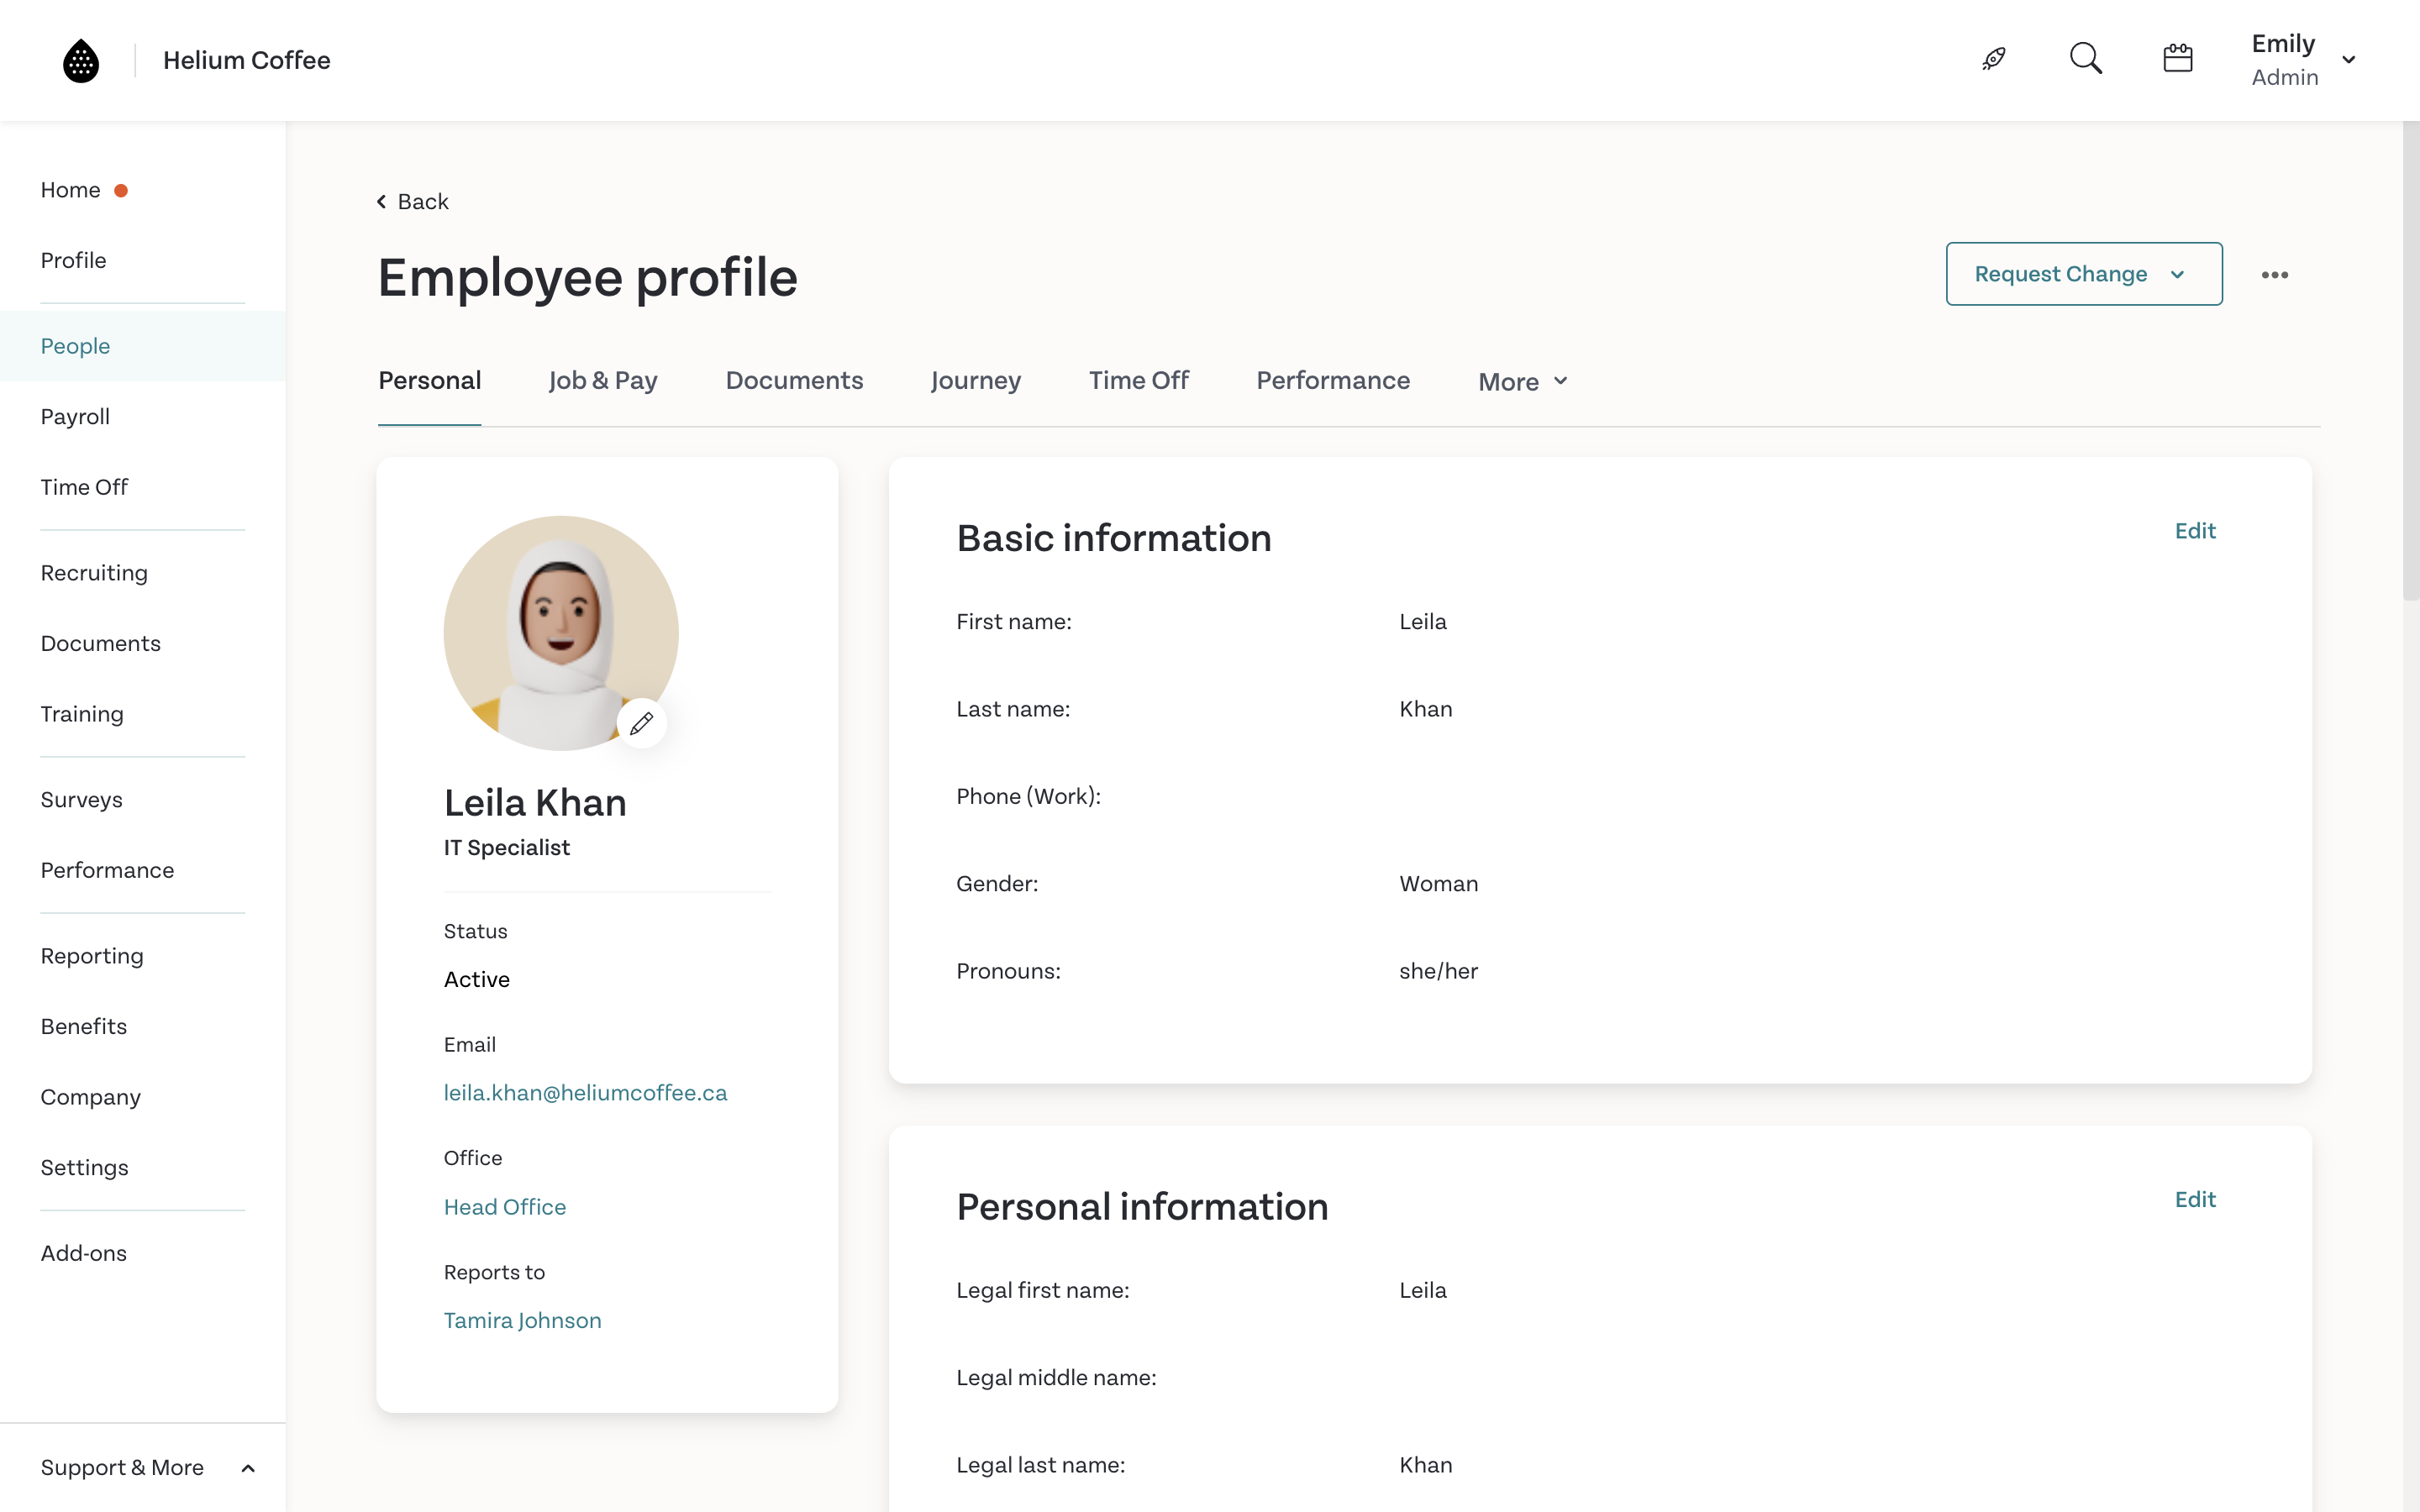This screenshot has height=1512, width=2420.
Task: Click the pencil icon on profile photo
Action: coord(641,723)
